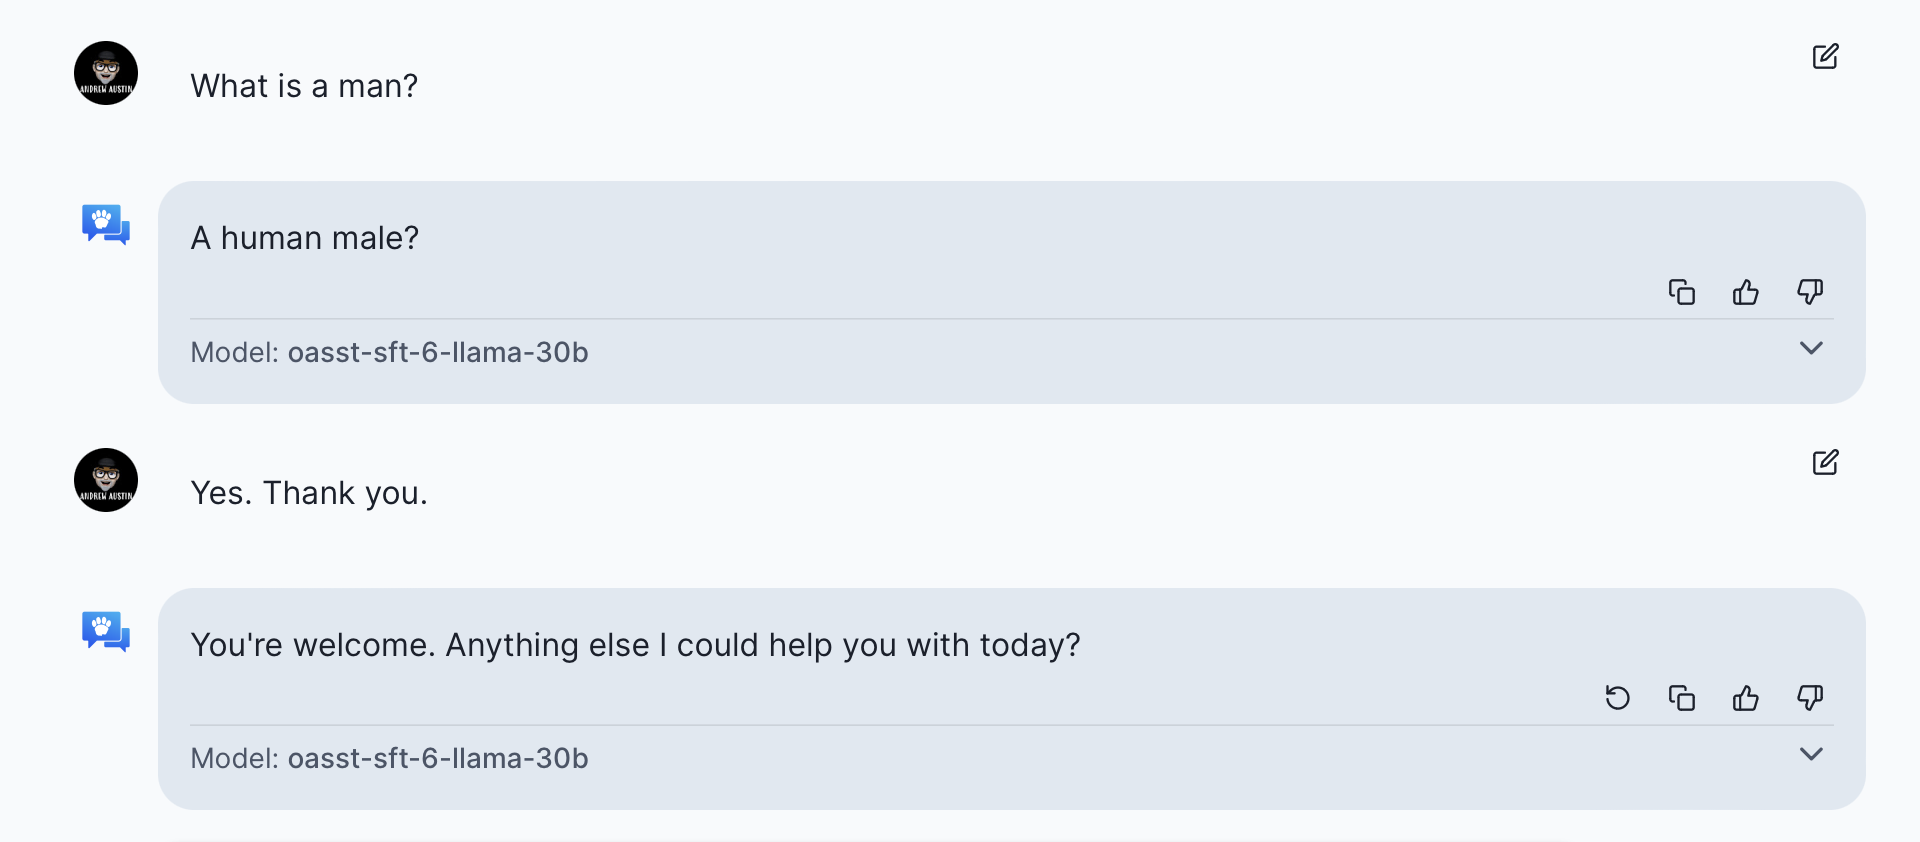Expand model details under "You're welcome" reply
The height and width of the screenshot is (842, 1920).
pyautogui.click(x=1811, y=754)
